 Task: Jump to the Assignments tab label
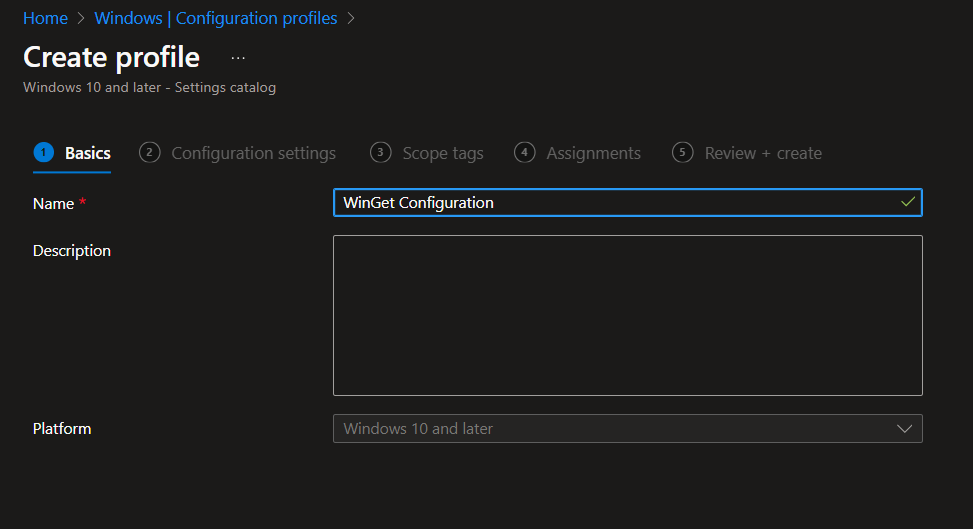593,153
